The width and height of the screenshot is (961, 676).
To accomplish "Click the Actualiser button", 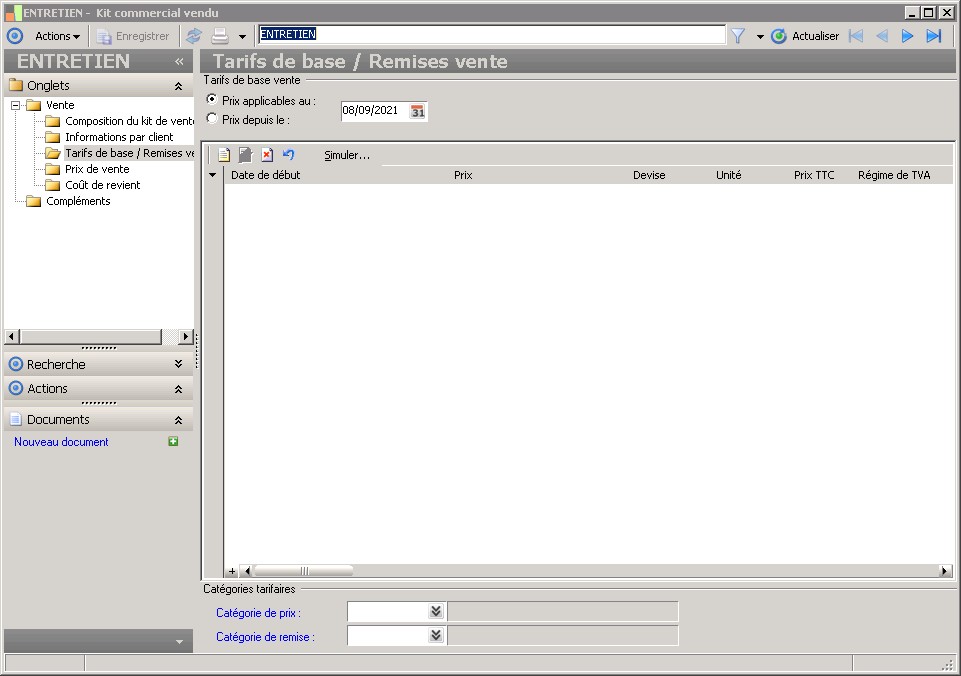I will (x=805, y=36).
